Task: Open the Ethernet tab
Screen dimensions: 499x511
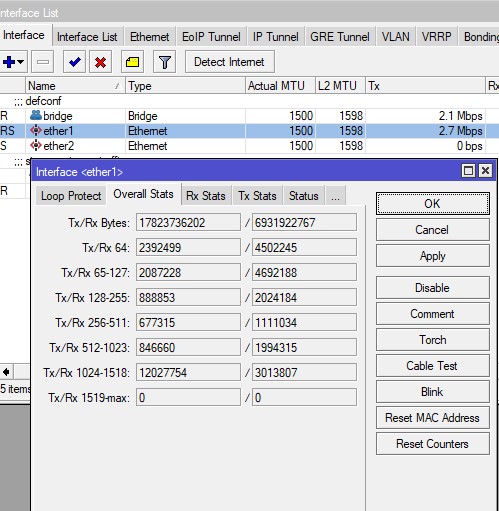Action: coord(150,37)
